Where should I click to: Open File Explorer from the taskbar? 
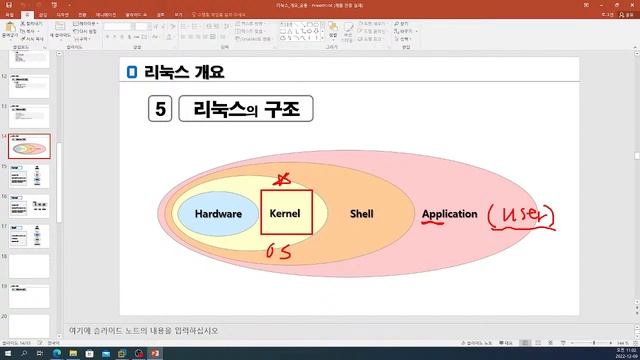[x=73, y=353]
